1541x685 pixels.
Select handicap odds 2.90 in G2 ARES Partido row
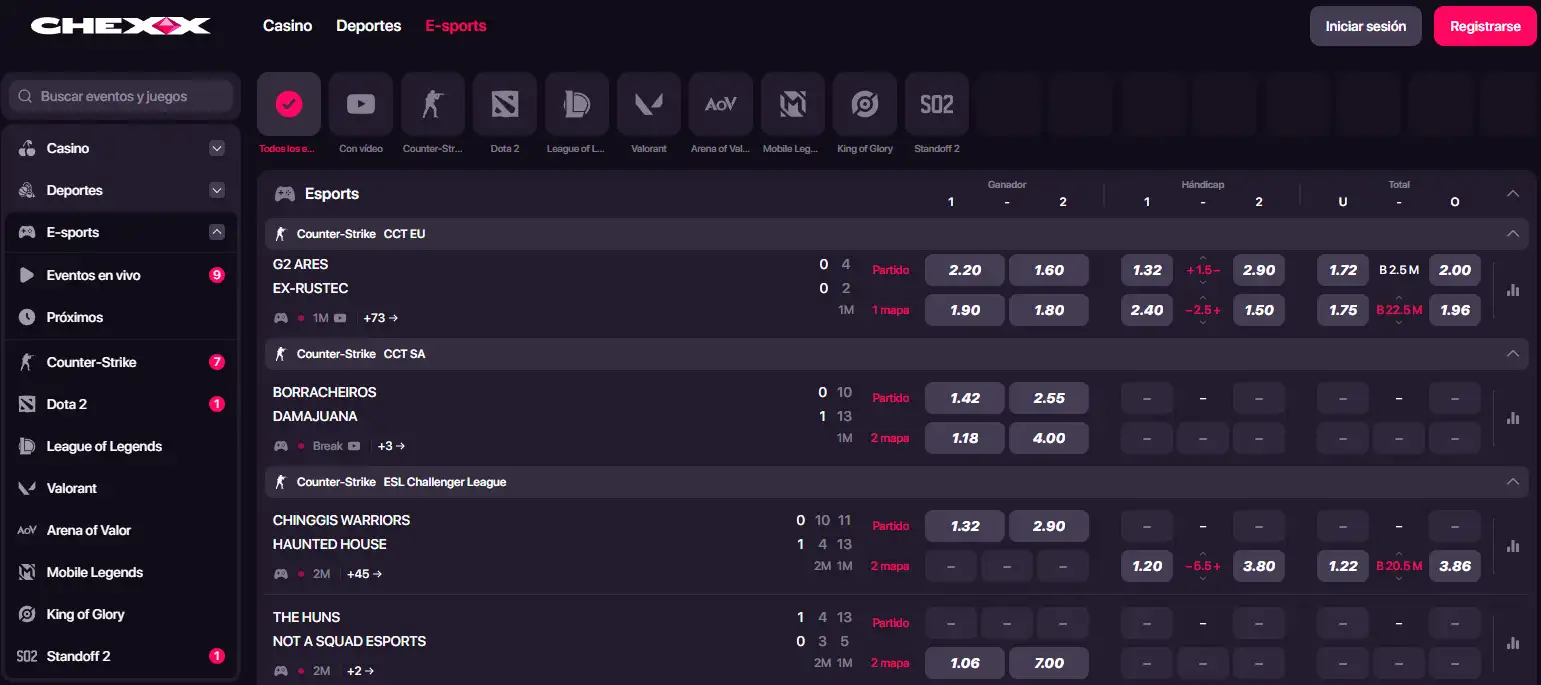[x=1259, y=270]
